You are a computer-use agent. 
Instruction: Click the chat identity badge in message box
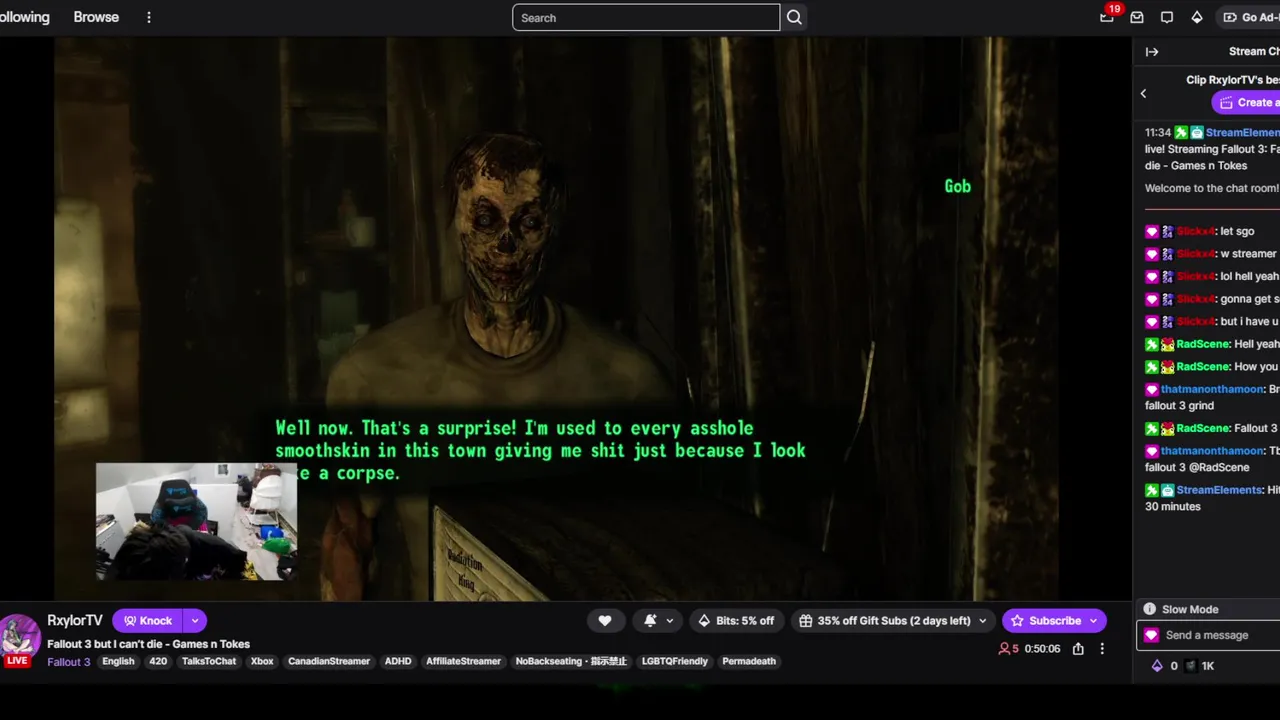1151,635
